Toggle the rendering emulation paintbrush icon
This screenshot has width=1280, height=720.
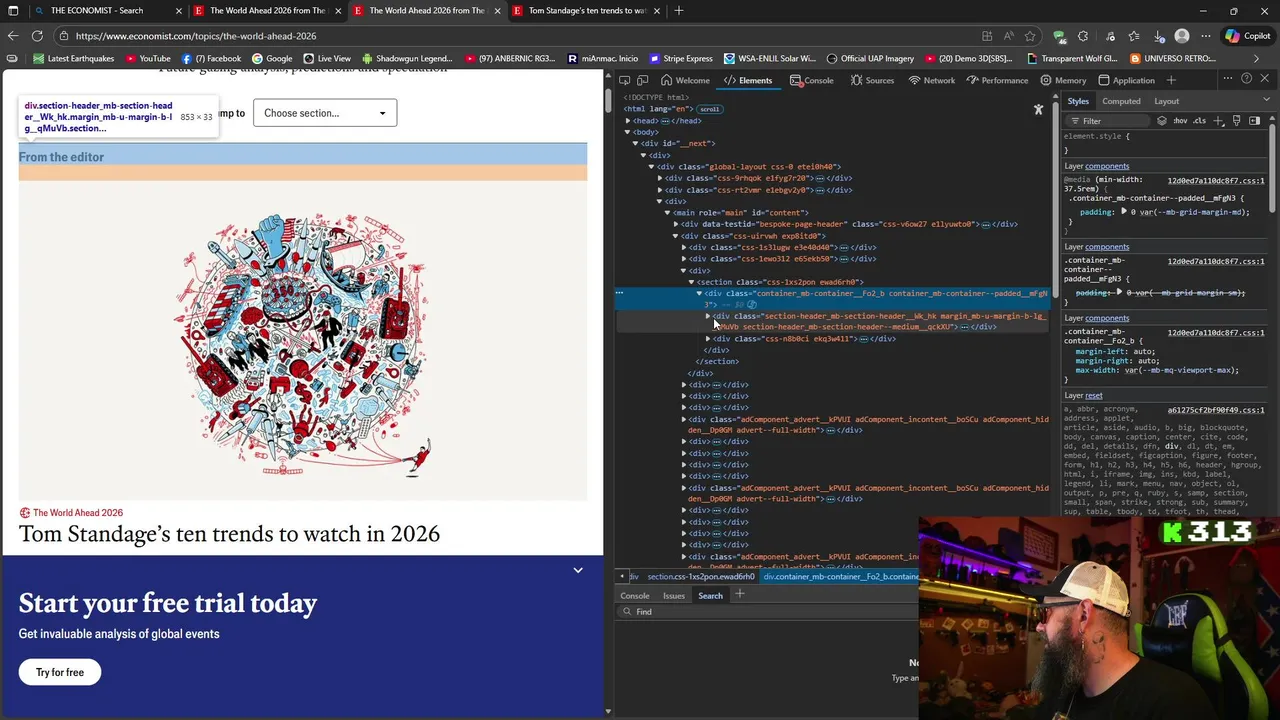(x=1237, y=121)
